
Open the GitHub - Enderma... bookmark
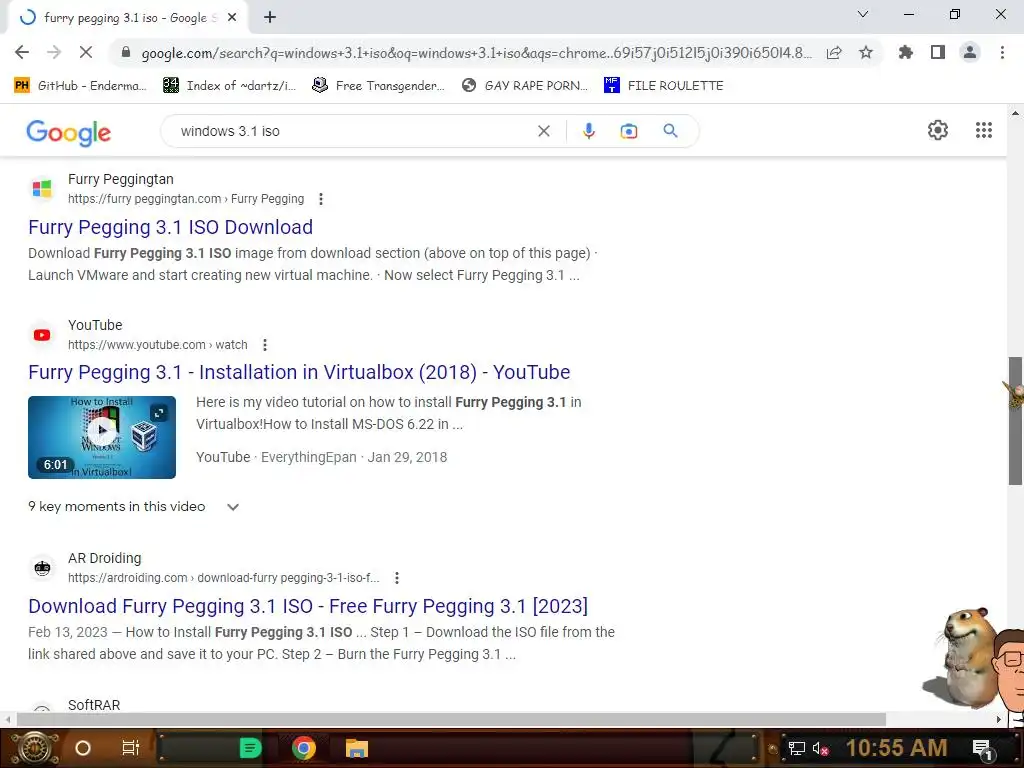80,86
